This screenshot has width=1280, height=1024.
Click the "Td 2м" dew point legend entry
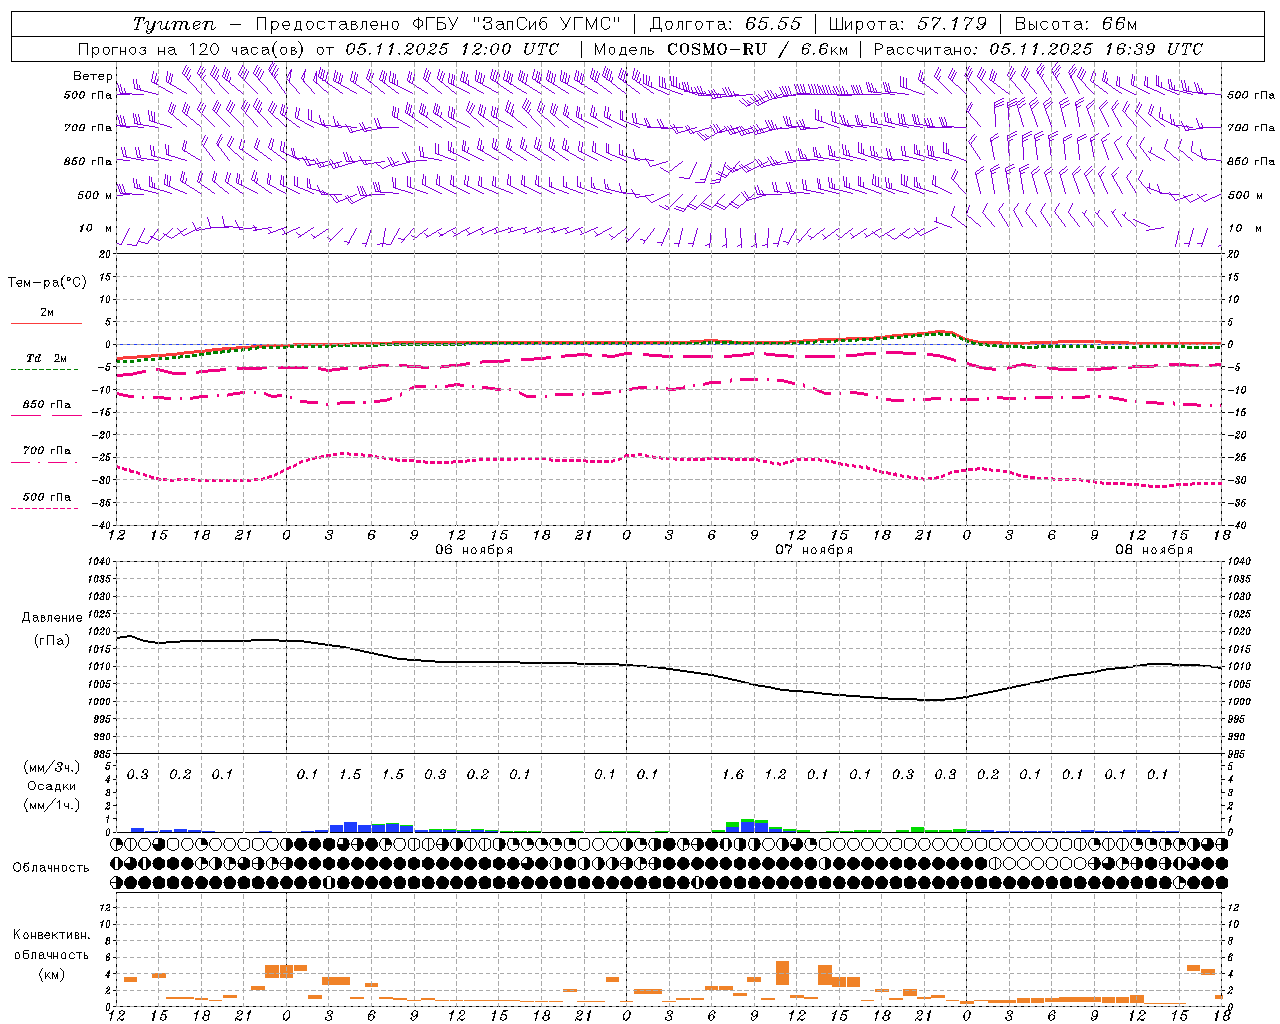click(x=47, y=358)
